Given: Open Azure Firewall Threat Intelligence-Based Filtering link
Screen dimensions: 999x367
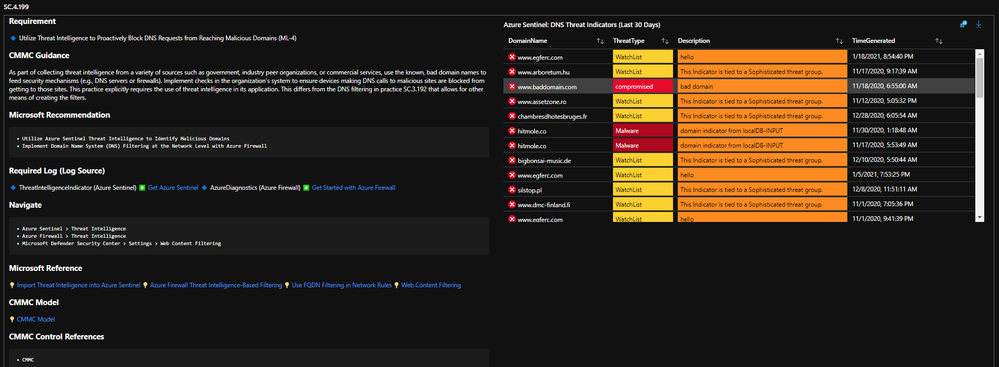Looking at the screenshot, I should tap(216, 285).
